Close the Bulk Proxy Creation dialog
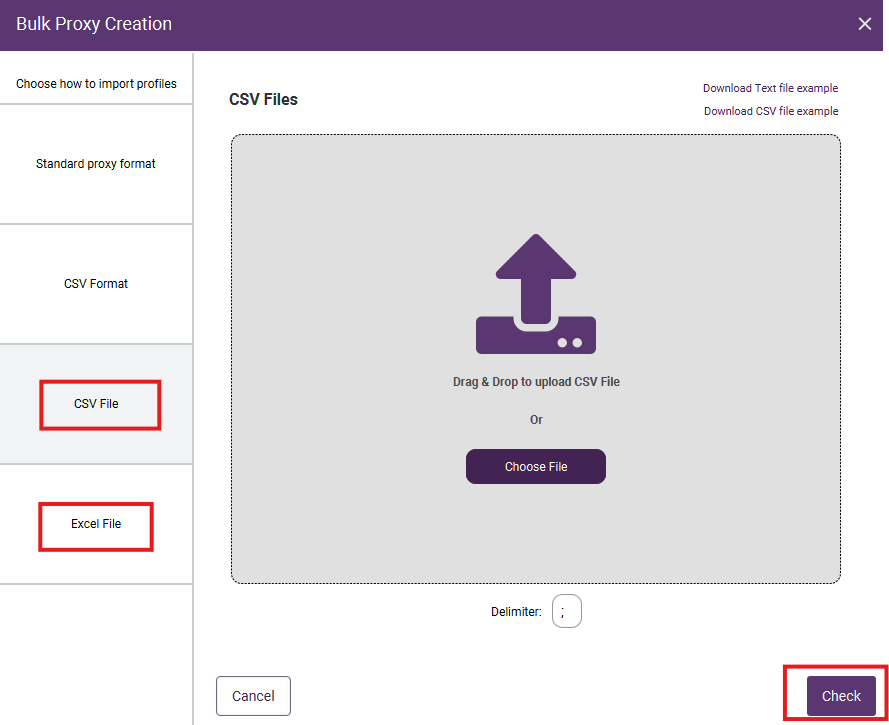The width and height of the screenshot is (889, 725). (865, 24)
